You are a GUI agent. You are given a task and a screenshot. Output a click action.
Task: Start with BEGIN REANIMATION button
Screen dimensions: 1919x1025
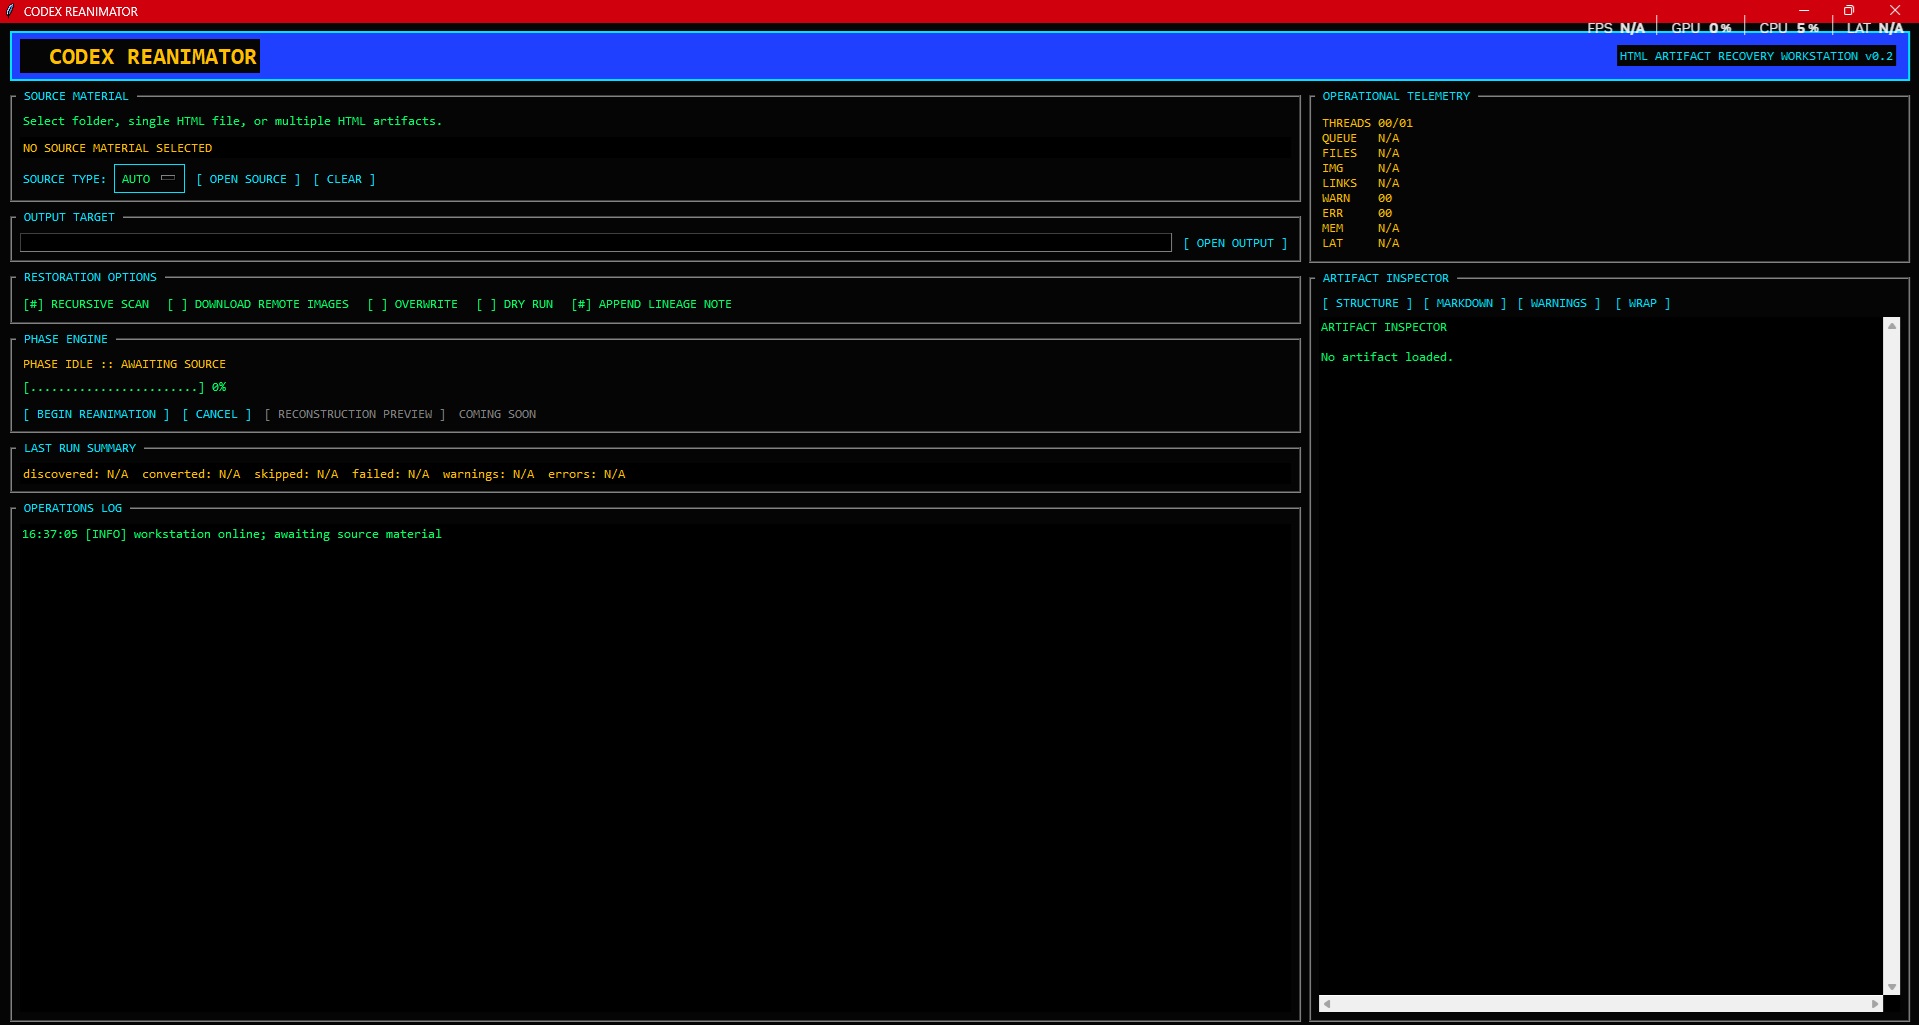pos(96,414)
